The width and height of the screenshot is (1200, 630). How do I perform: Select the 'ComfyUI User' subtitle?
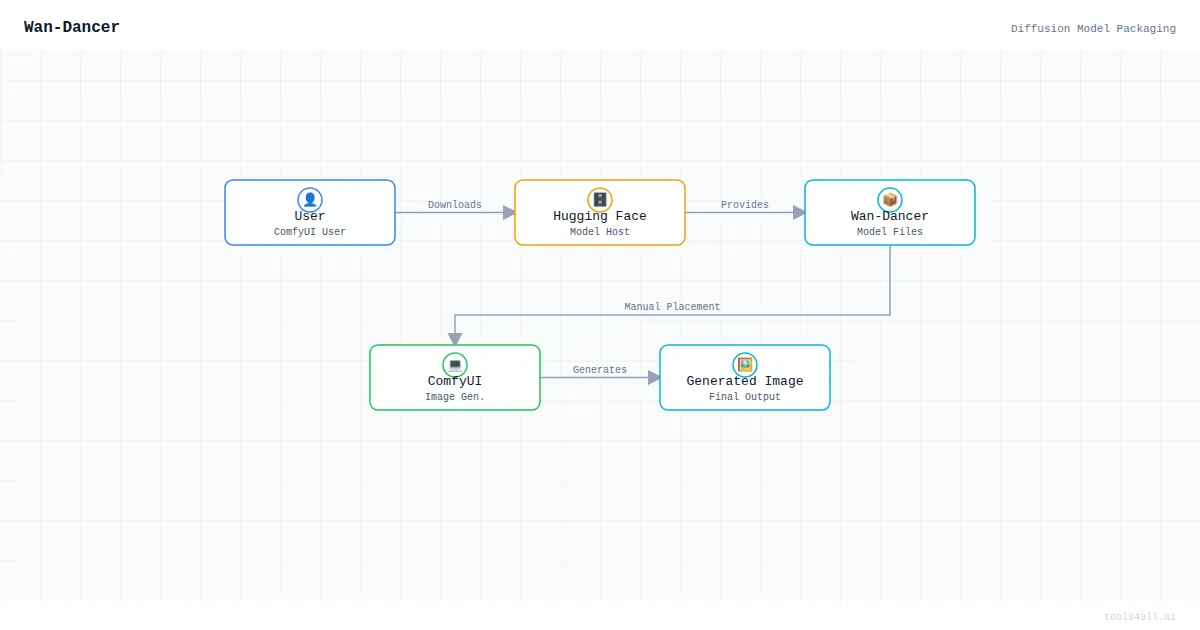pos(310,232)
